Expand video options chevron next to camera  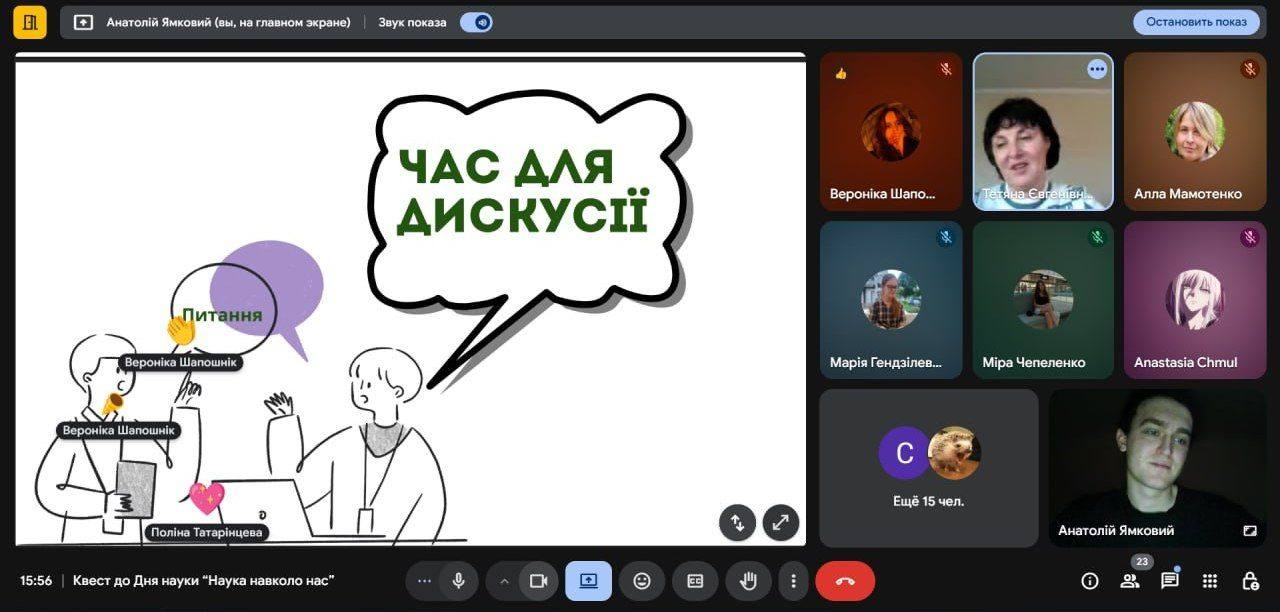tap(504, 581)
